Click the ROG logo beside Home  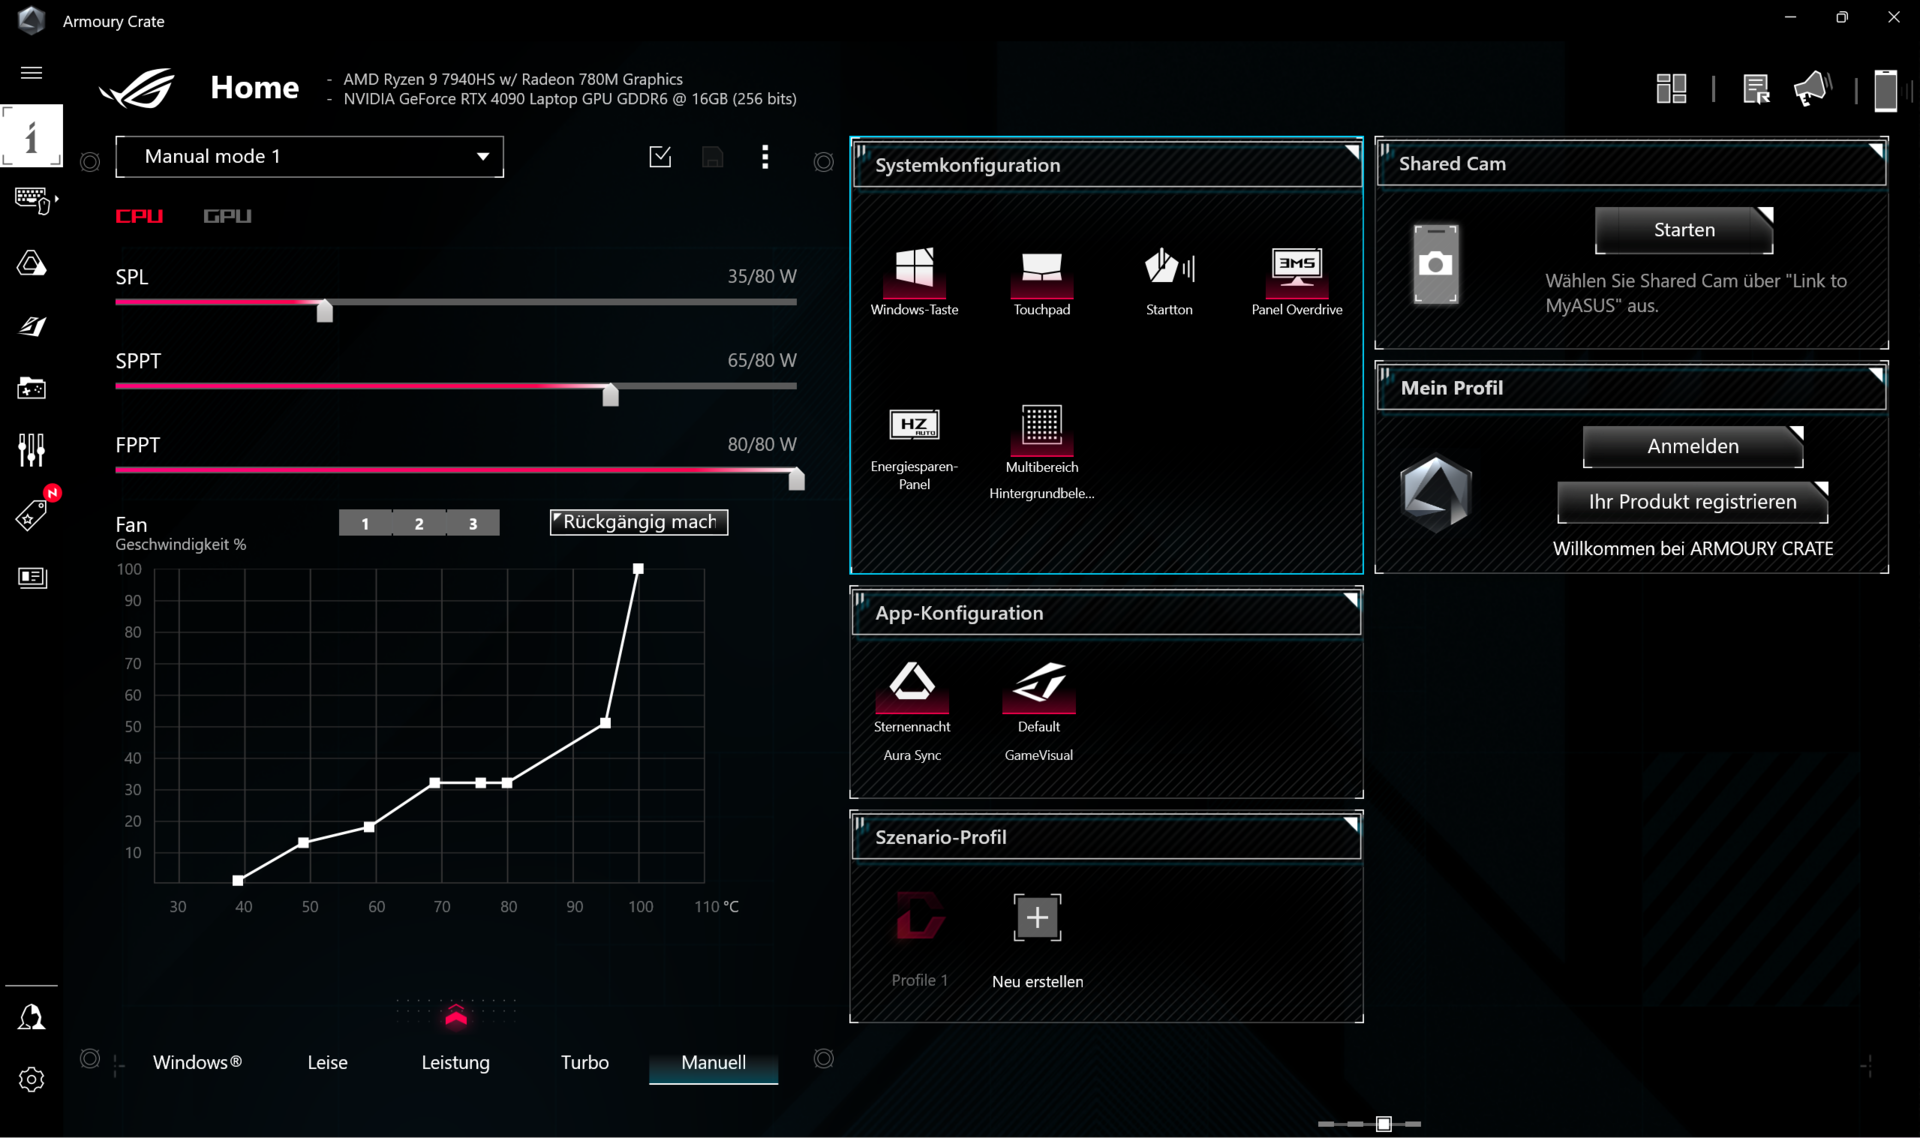137,88
